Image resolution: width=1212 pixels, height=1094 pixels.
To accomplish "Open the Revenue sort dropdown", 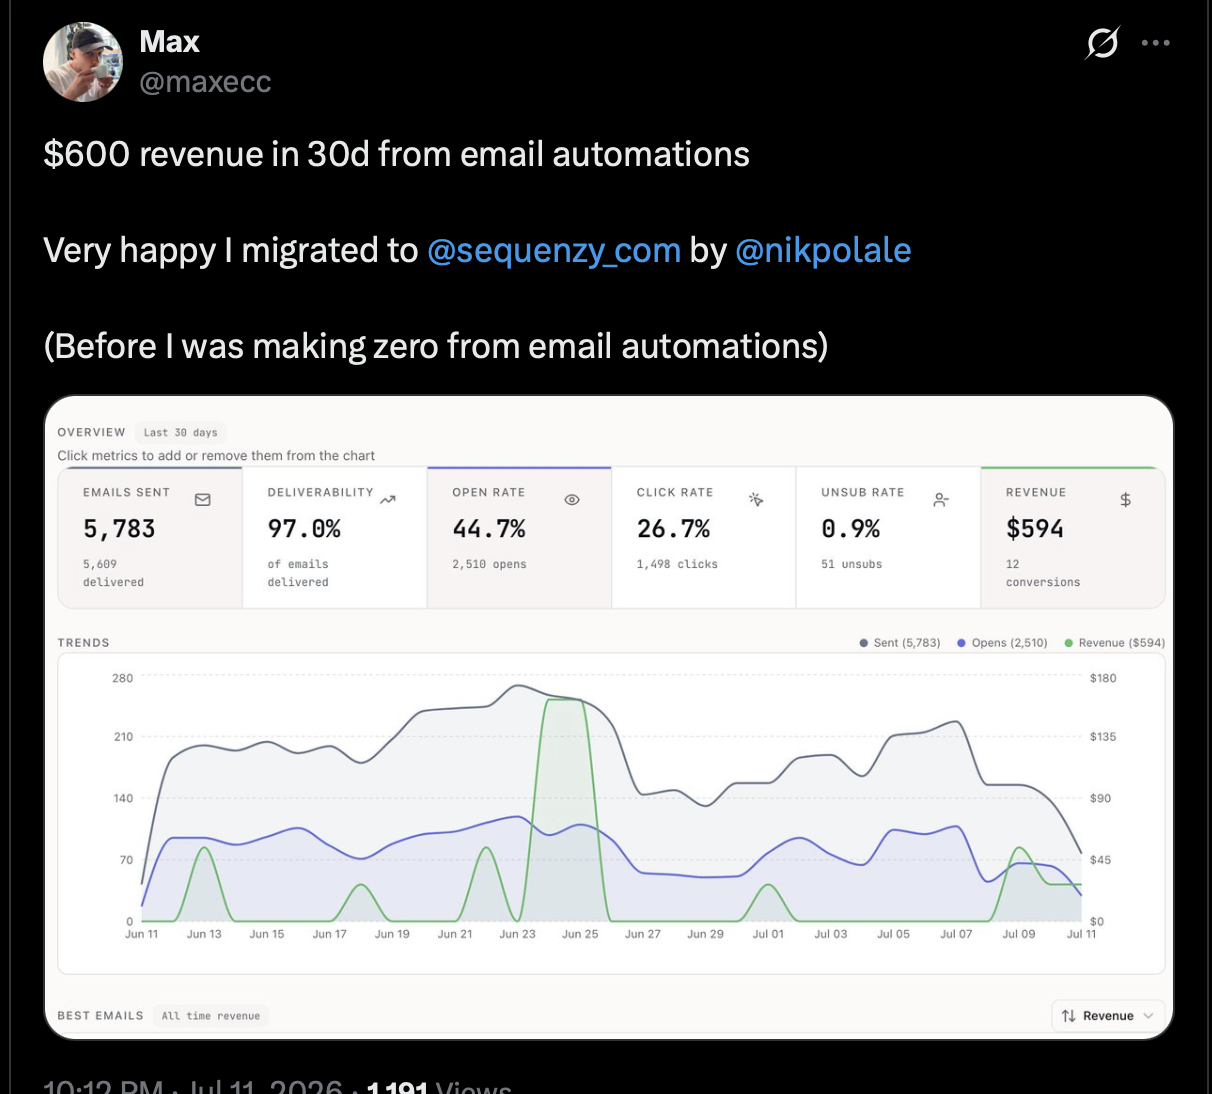I will [1108, 1015].
